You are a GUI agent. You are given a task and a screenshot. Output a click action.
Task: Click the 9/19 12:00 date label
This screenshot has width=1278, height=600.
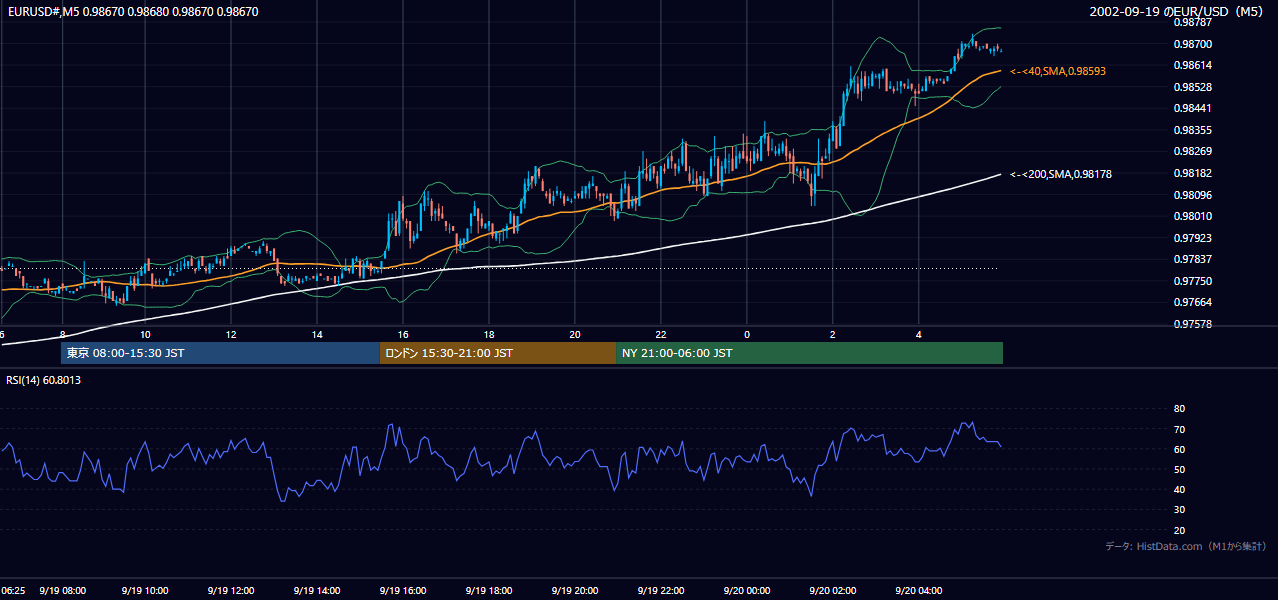pos(233,590)
